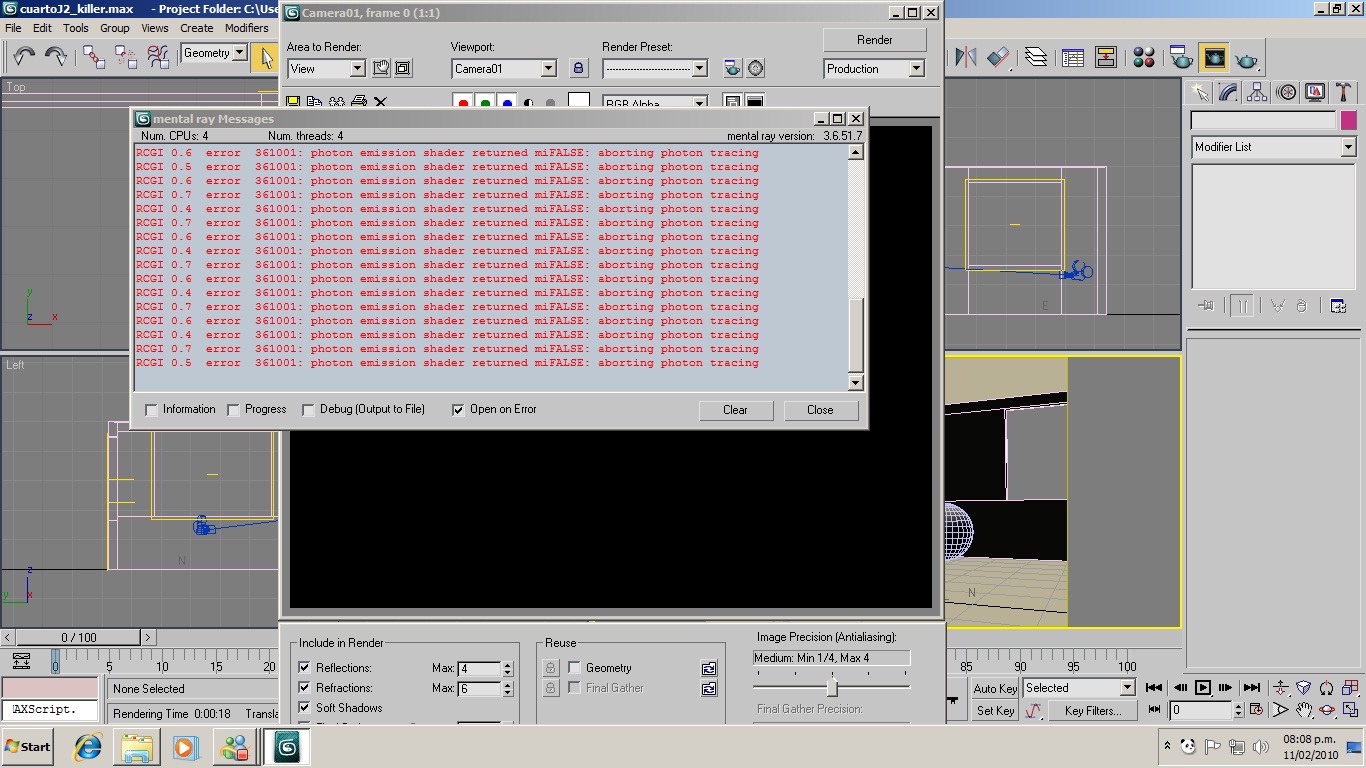Click Close in mental ray Messages
Viewport: 1366px width, 768px height.
(x=820, y=410)
